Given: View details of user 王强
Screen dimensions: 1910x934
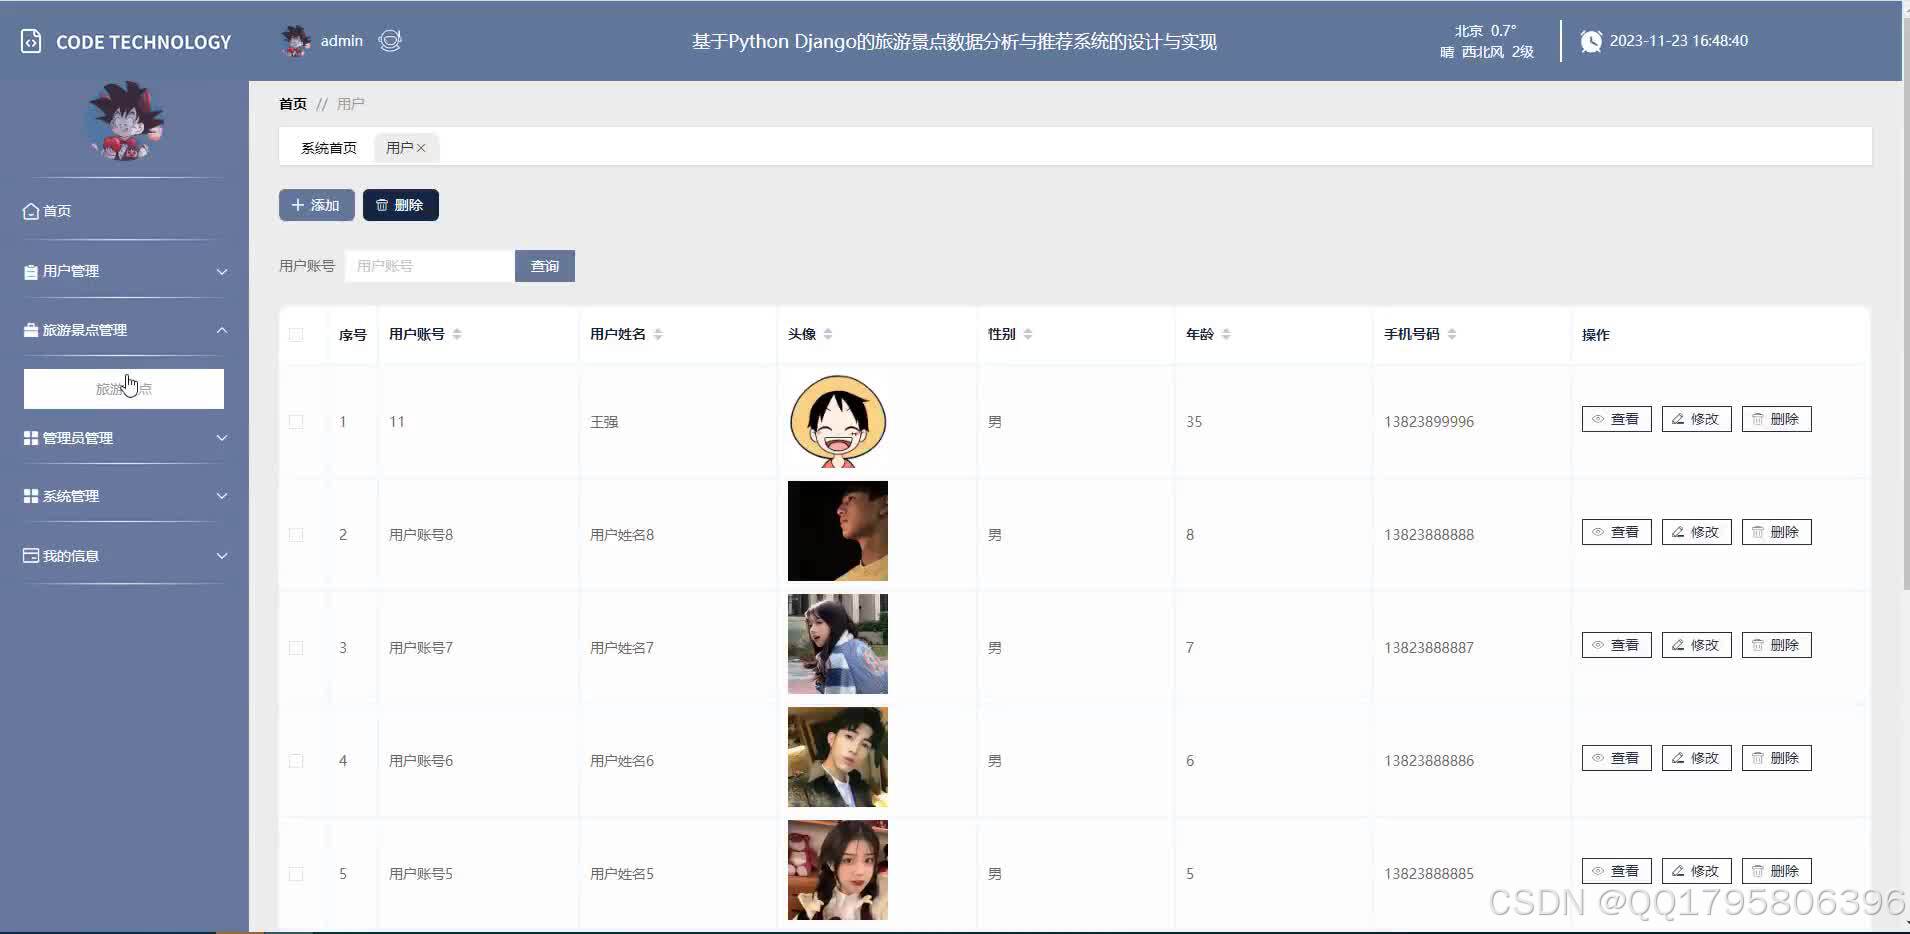Looking at the screenshot, I should coord(1616,419).
